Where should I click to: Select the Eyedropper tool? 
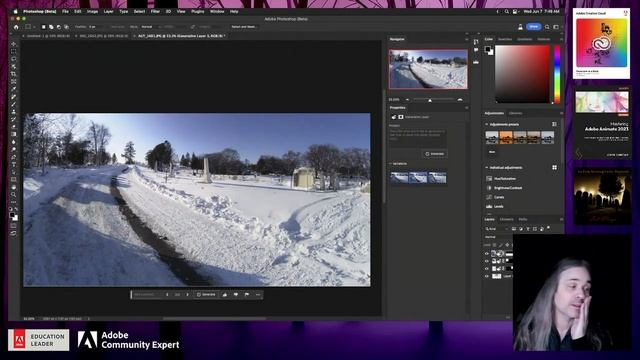pyautogui.click(x=13, y=89)
